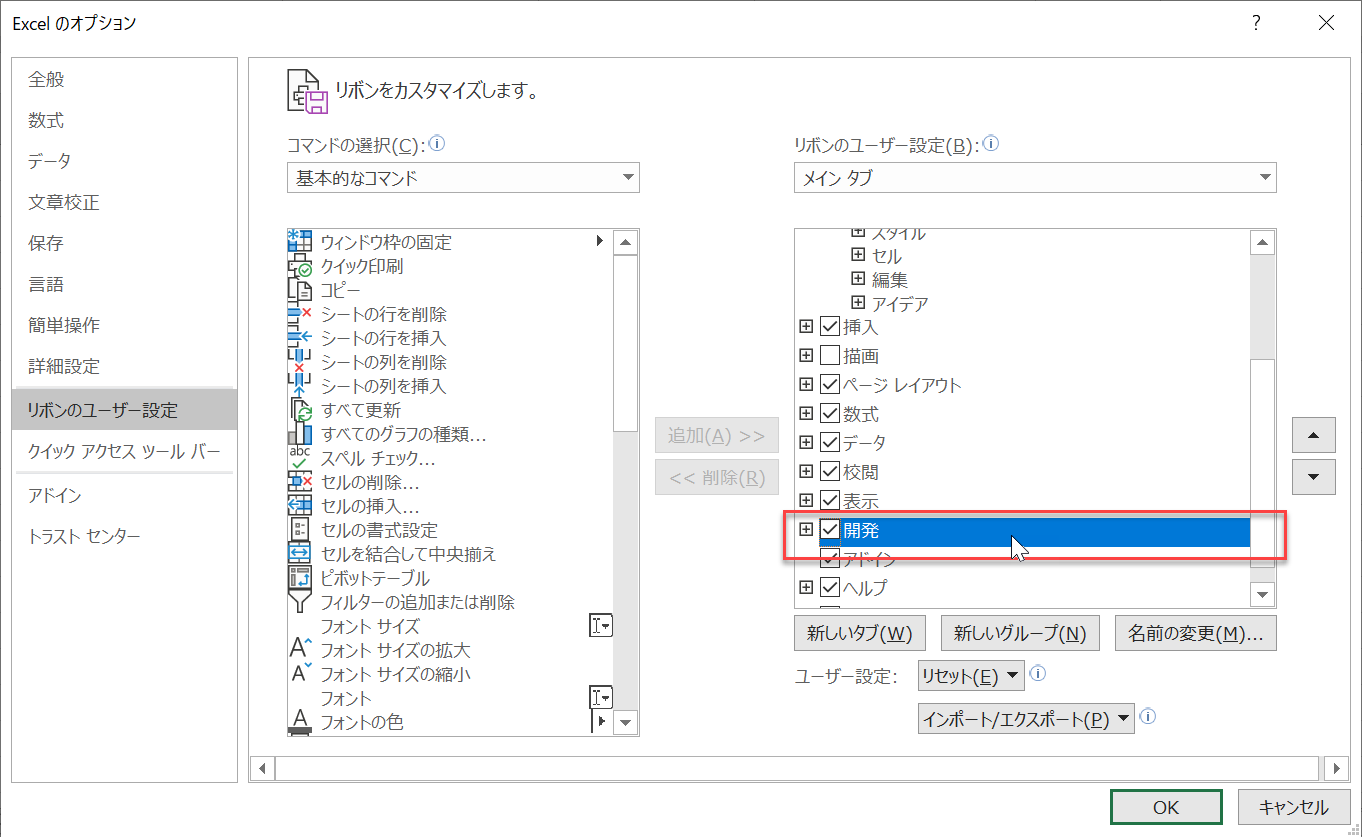
Task: Click the 名前の変更(M) button
Action: tap(1195, 633)
